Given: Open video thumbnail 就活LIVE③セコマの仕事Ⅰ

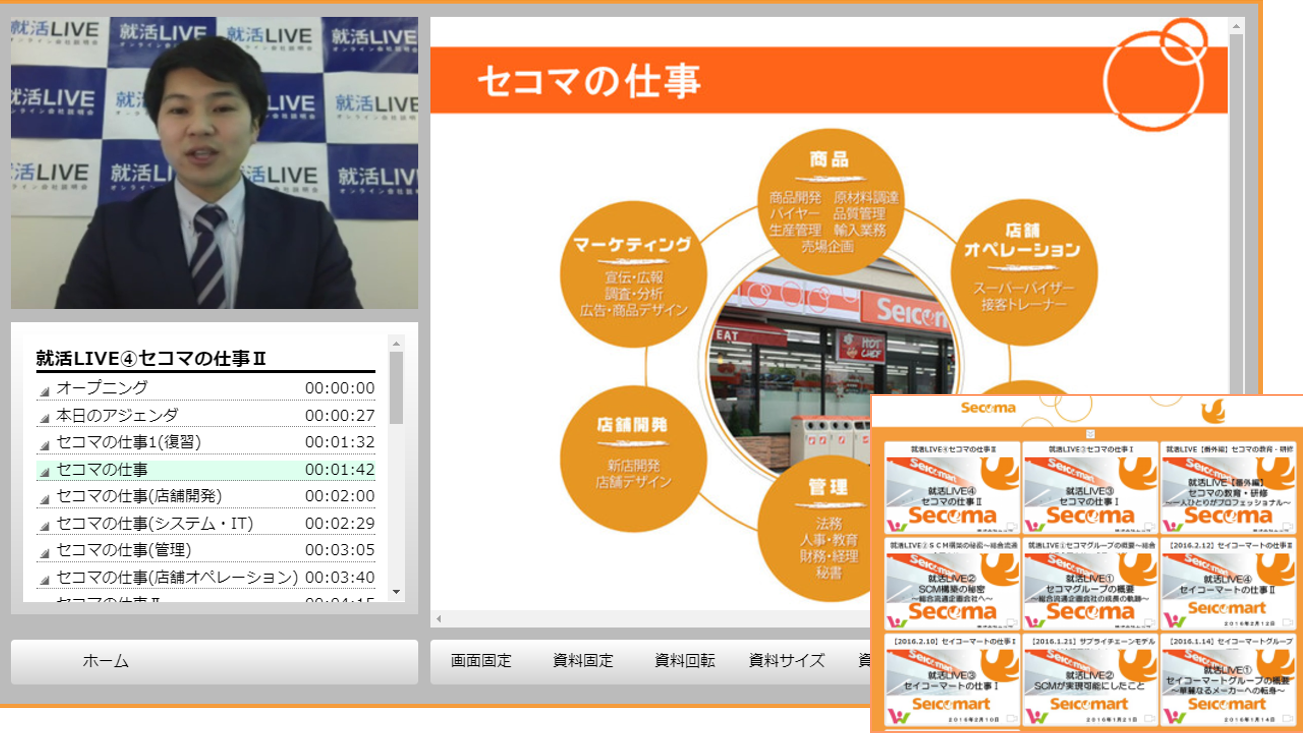Looking at the screenshot, I should tap(1090, 487).
